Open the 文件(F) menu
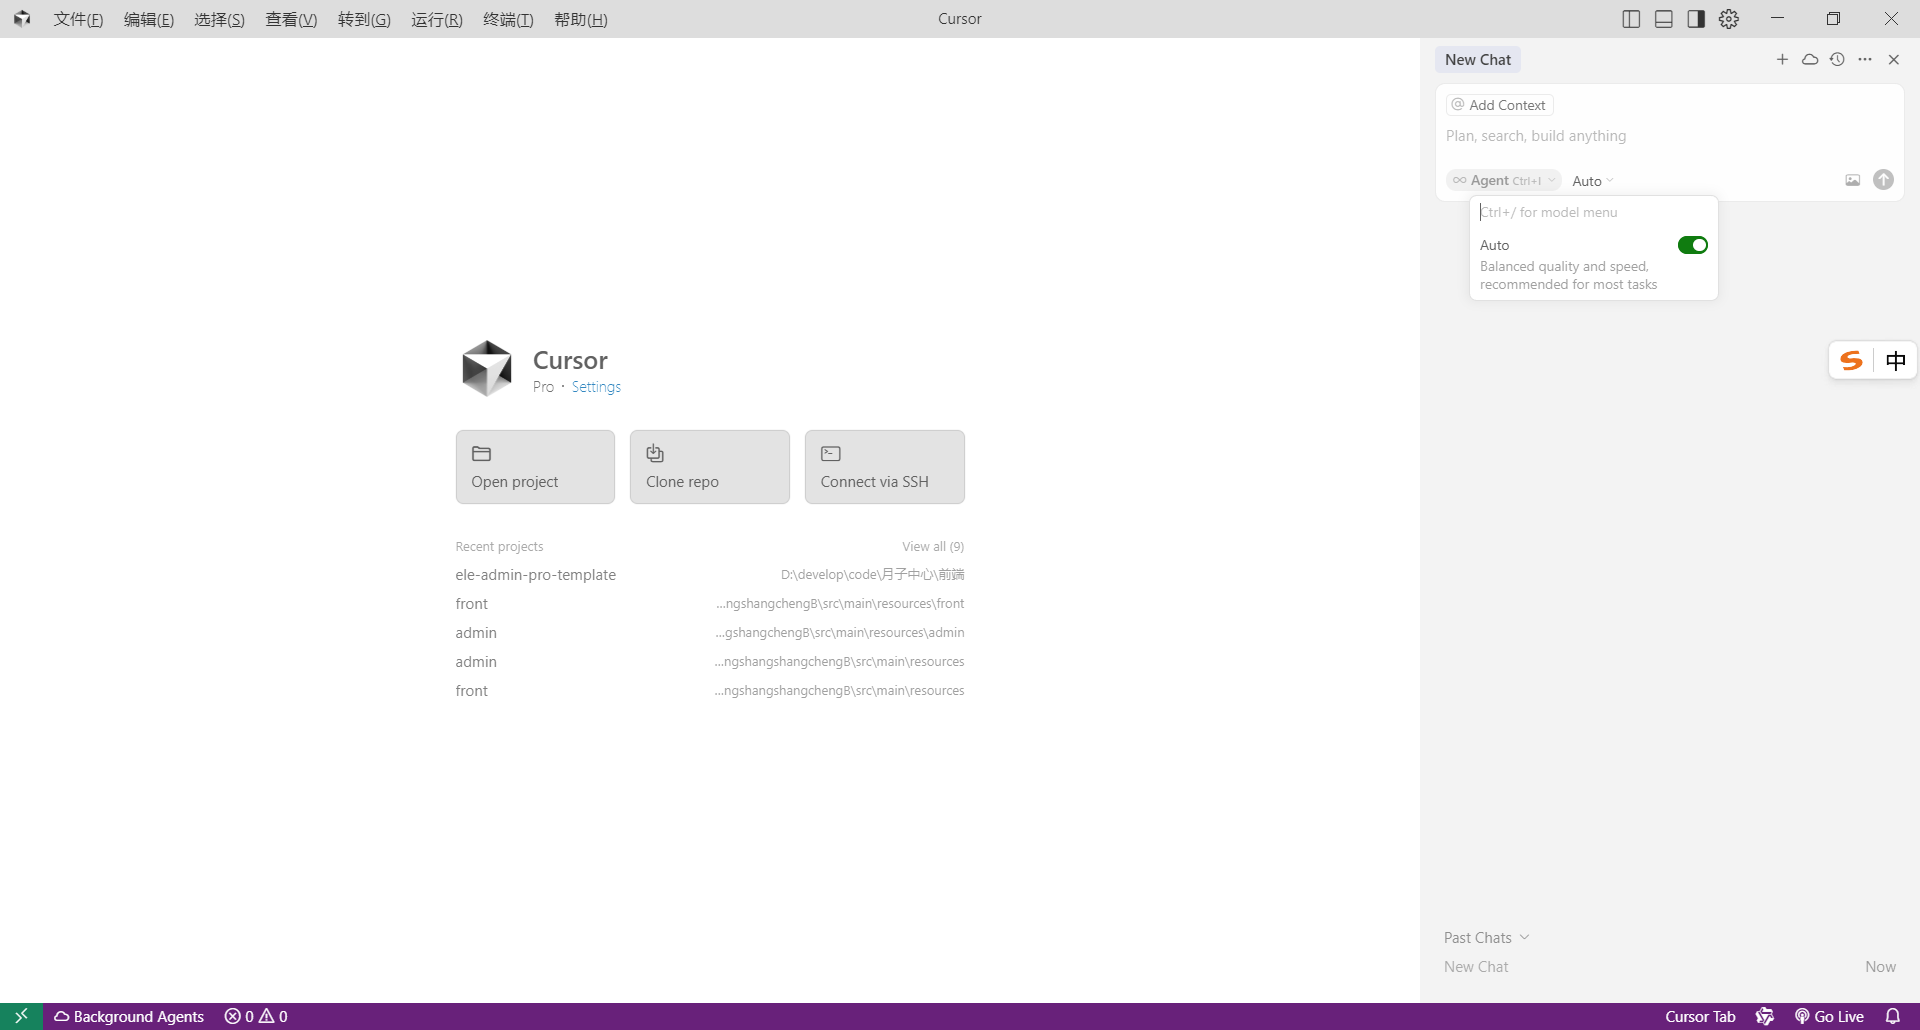Screen dimensions: 1920x1030 tap(78, 19)
